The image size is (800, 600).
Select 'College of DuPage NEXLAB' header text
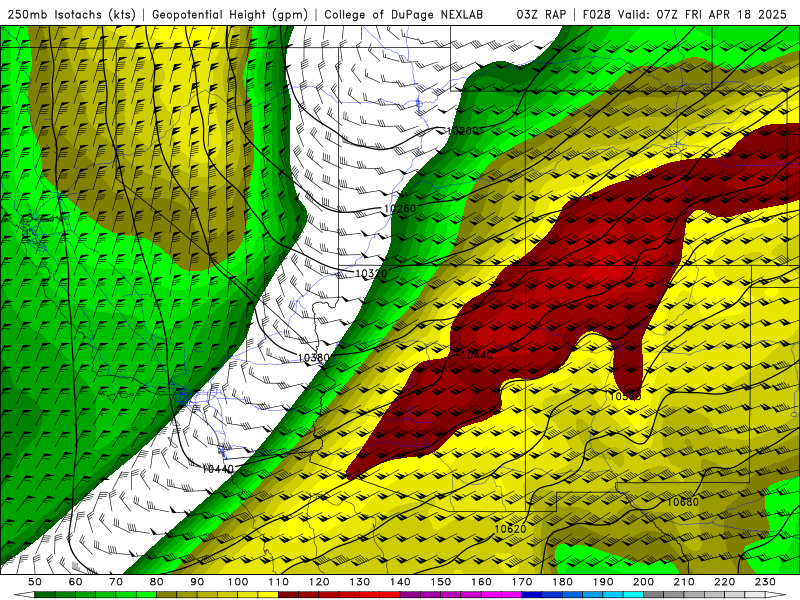tap(403, 14)
